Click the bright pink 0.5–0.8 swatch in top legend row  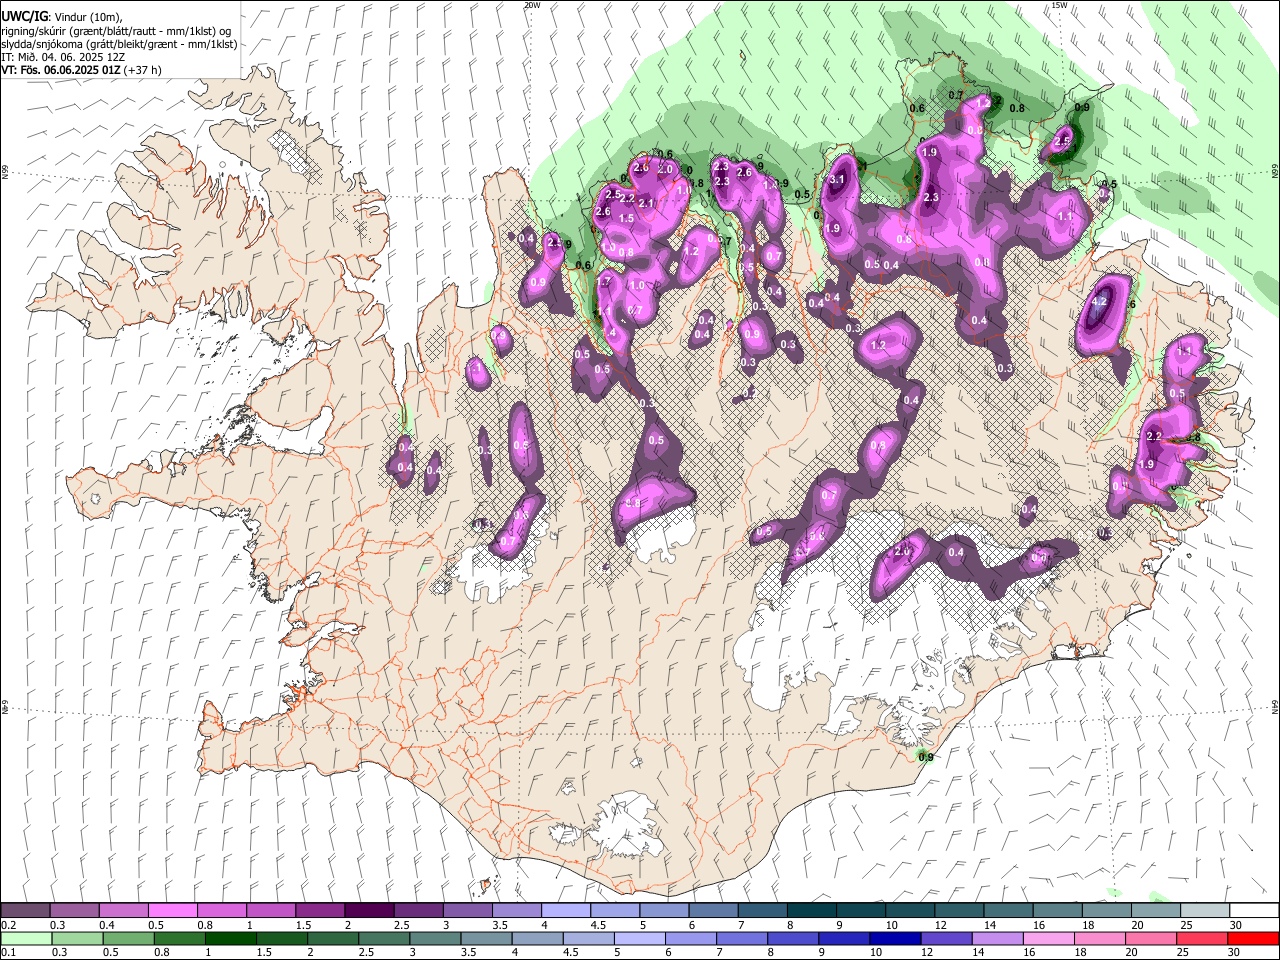click(172, 911)
